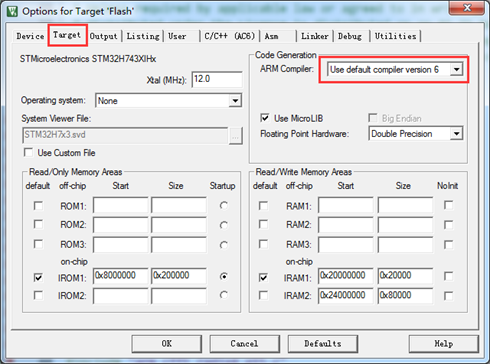Select the ROM1 Startup radio button
Image resolution: width=490 pixels, height=364 pixels.
(224, 205)
